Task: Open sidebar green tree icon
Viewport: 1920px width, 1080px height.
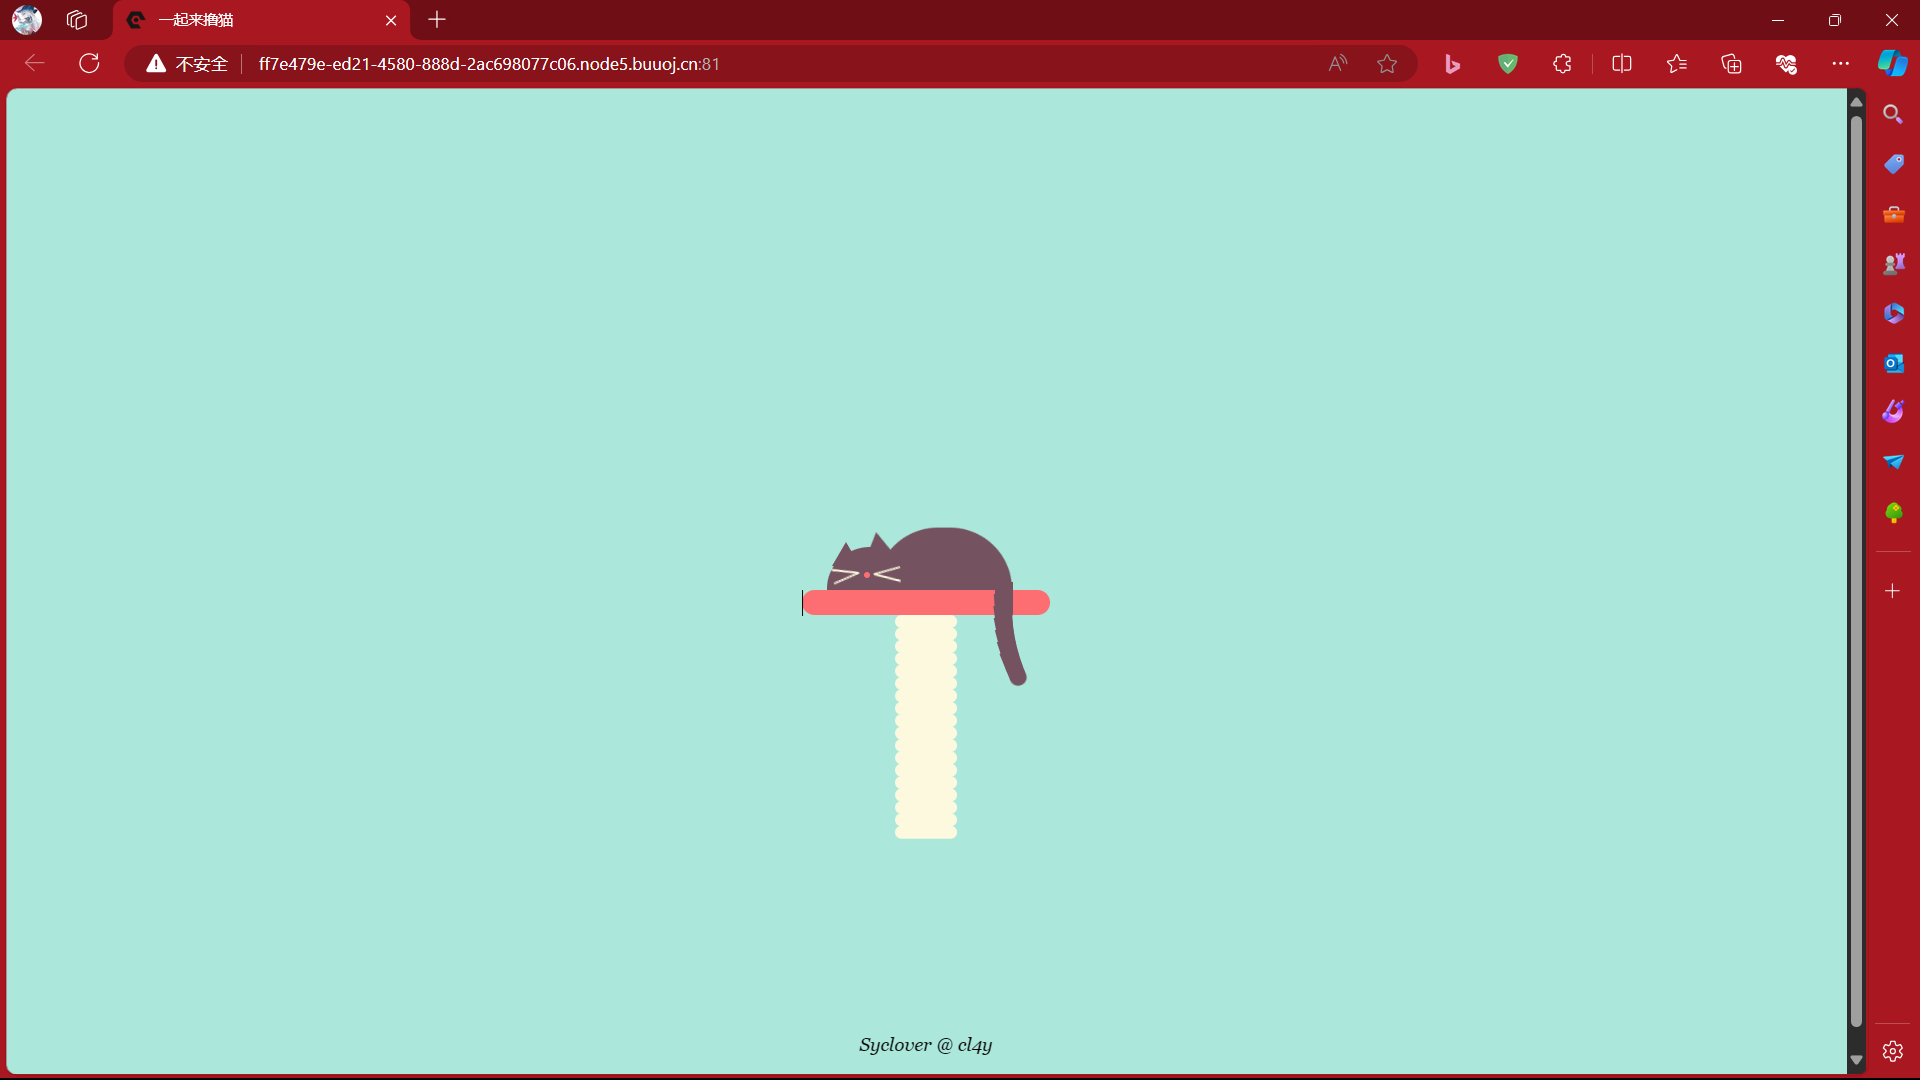Action: [x=1893, y=513]
